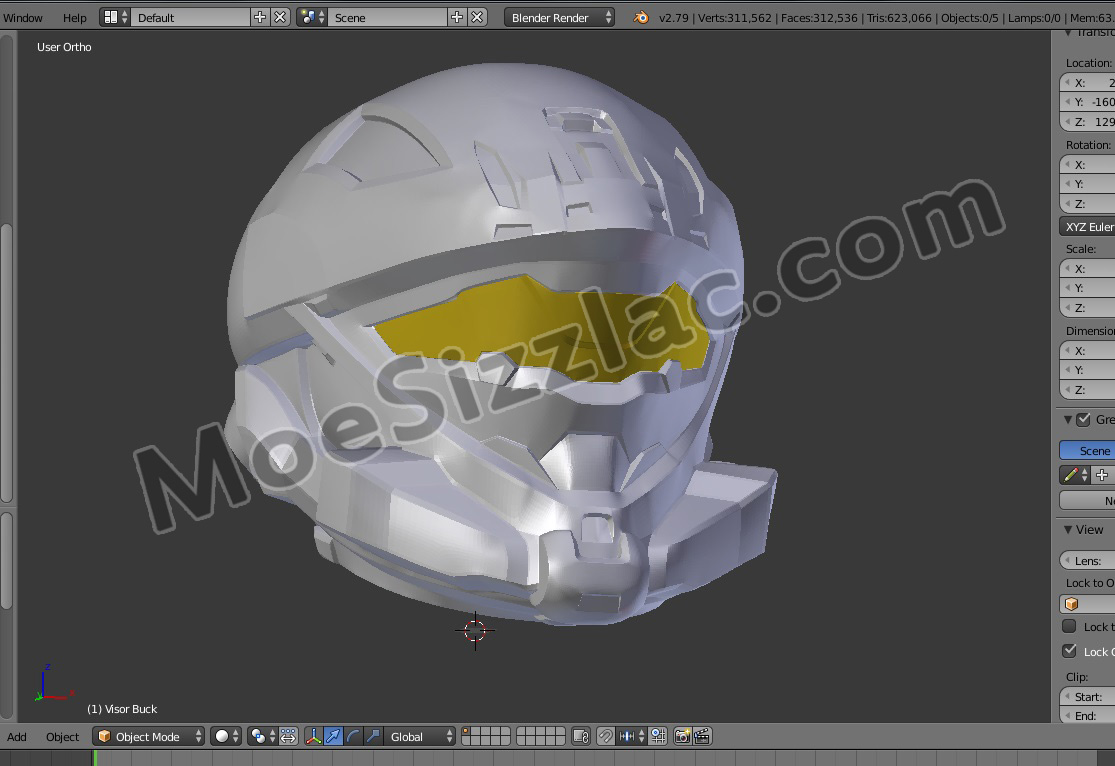Click the Dimensions X field
This screenshot has height=766, width=1115.
(1087, 351)
